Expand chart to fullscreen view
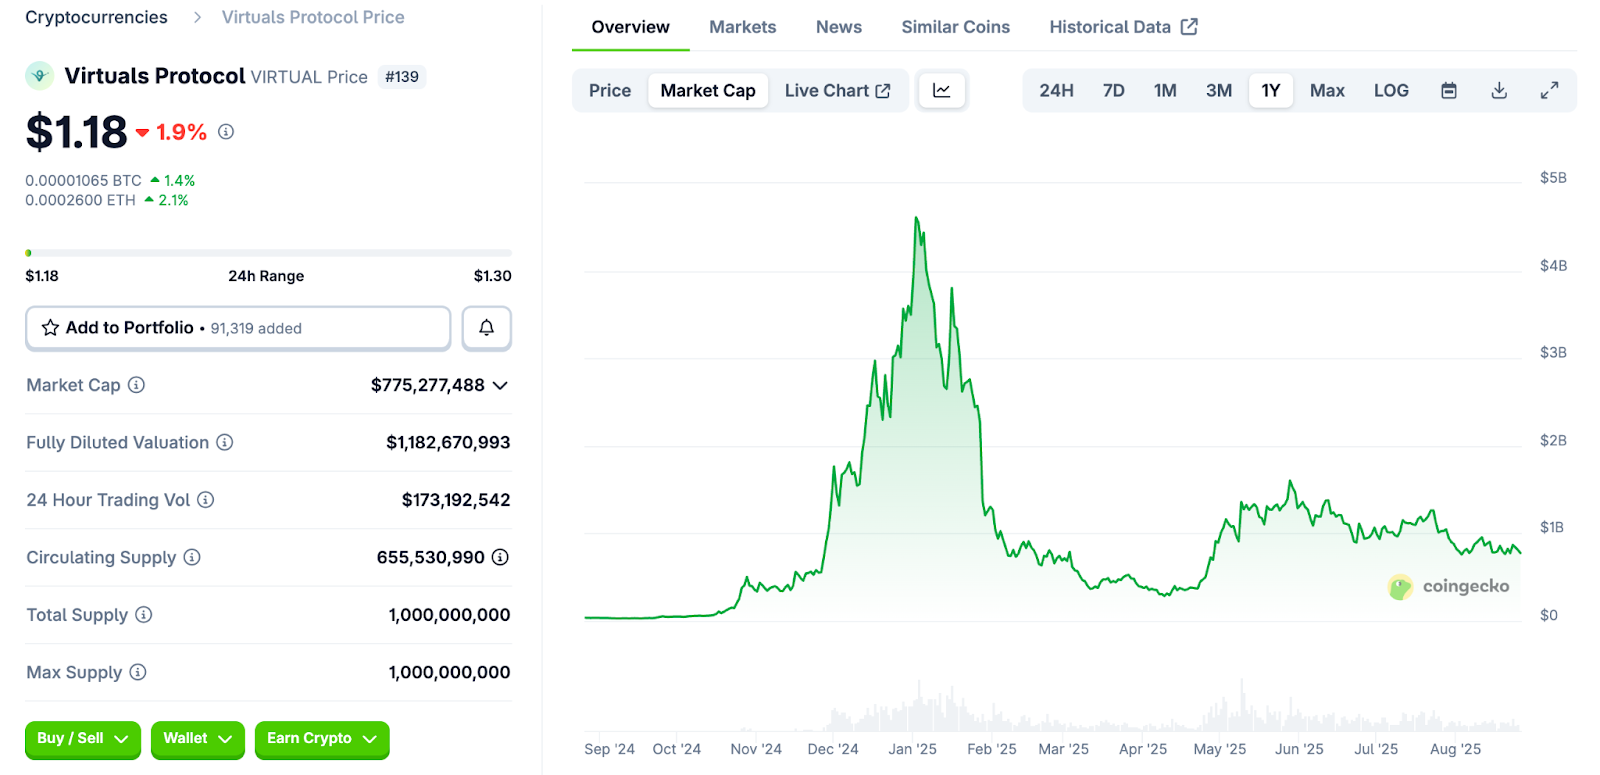 [1549, 91]
